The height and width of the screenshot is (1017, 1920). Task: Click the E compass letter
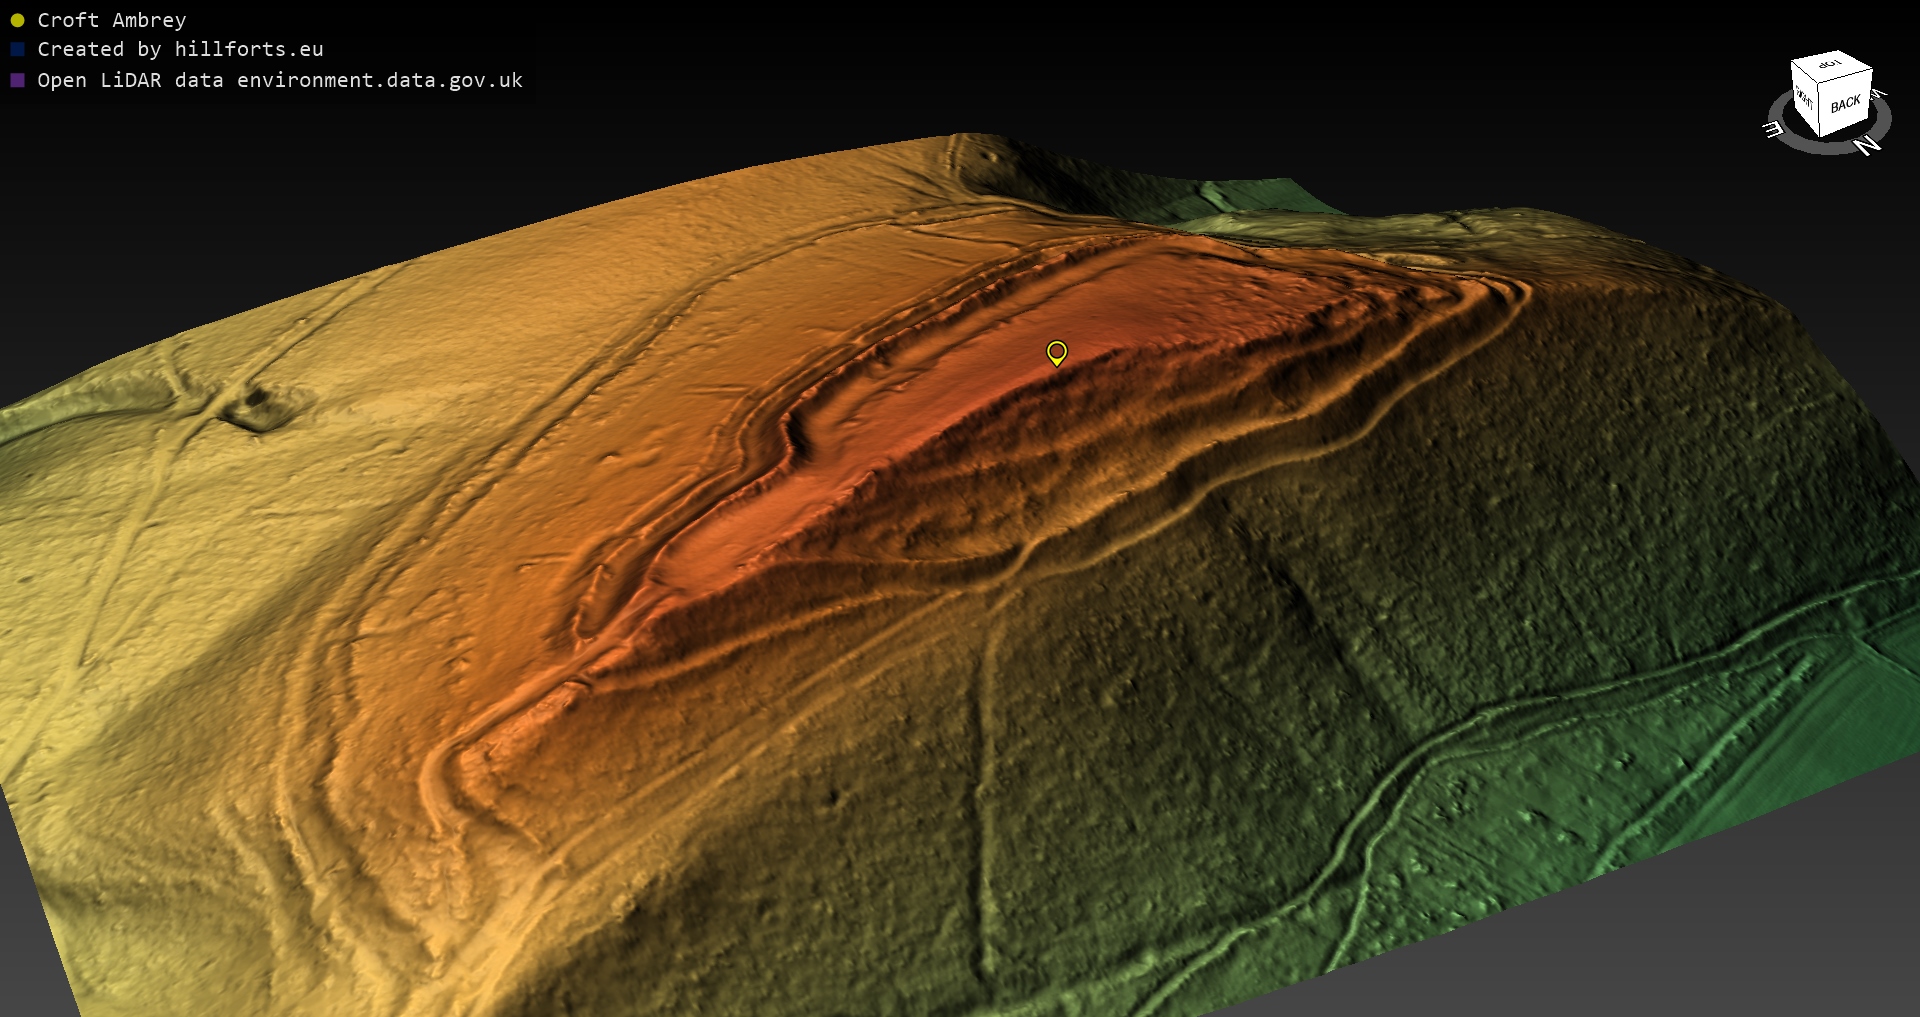[x=1772, y=129]
